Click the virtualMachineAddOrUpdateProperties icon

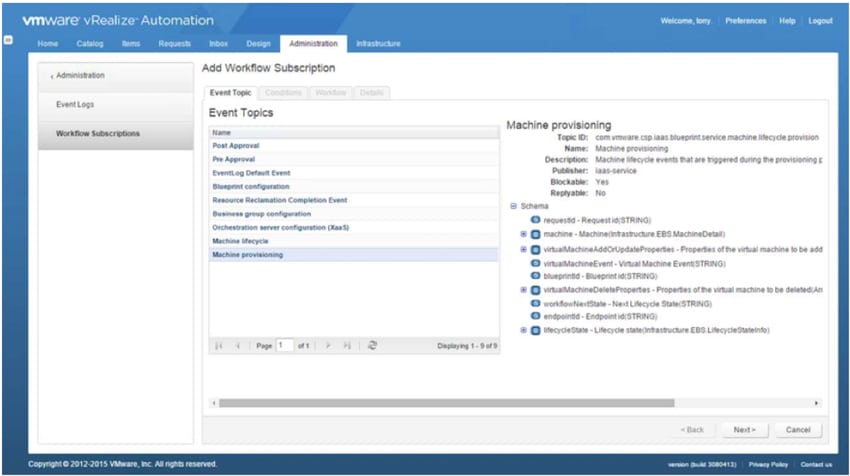pos(535,249)
